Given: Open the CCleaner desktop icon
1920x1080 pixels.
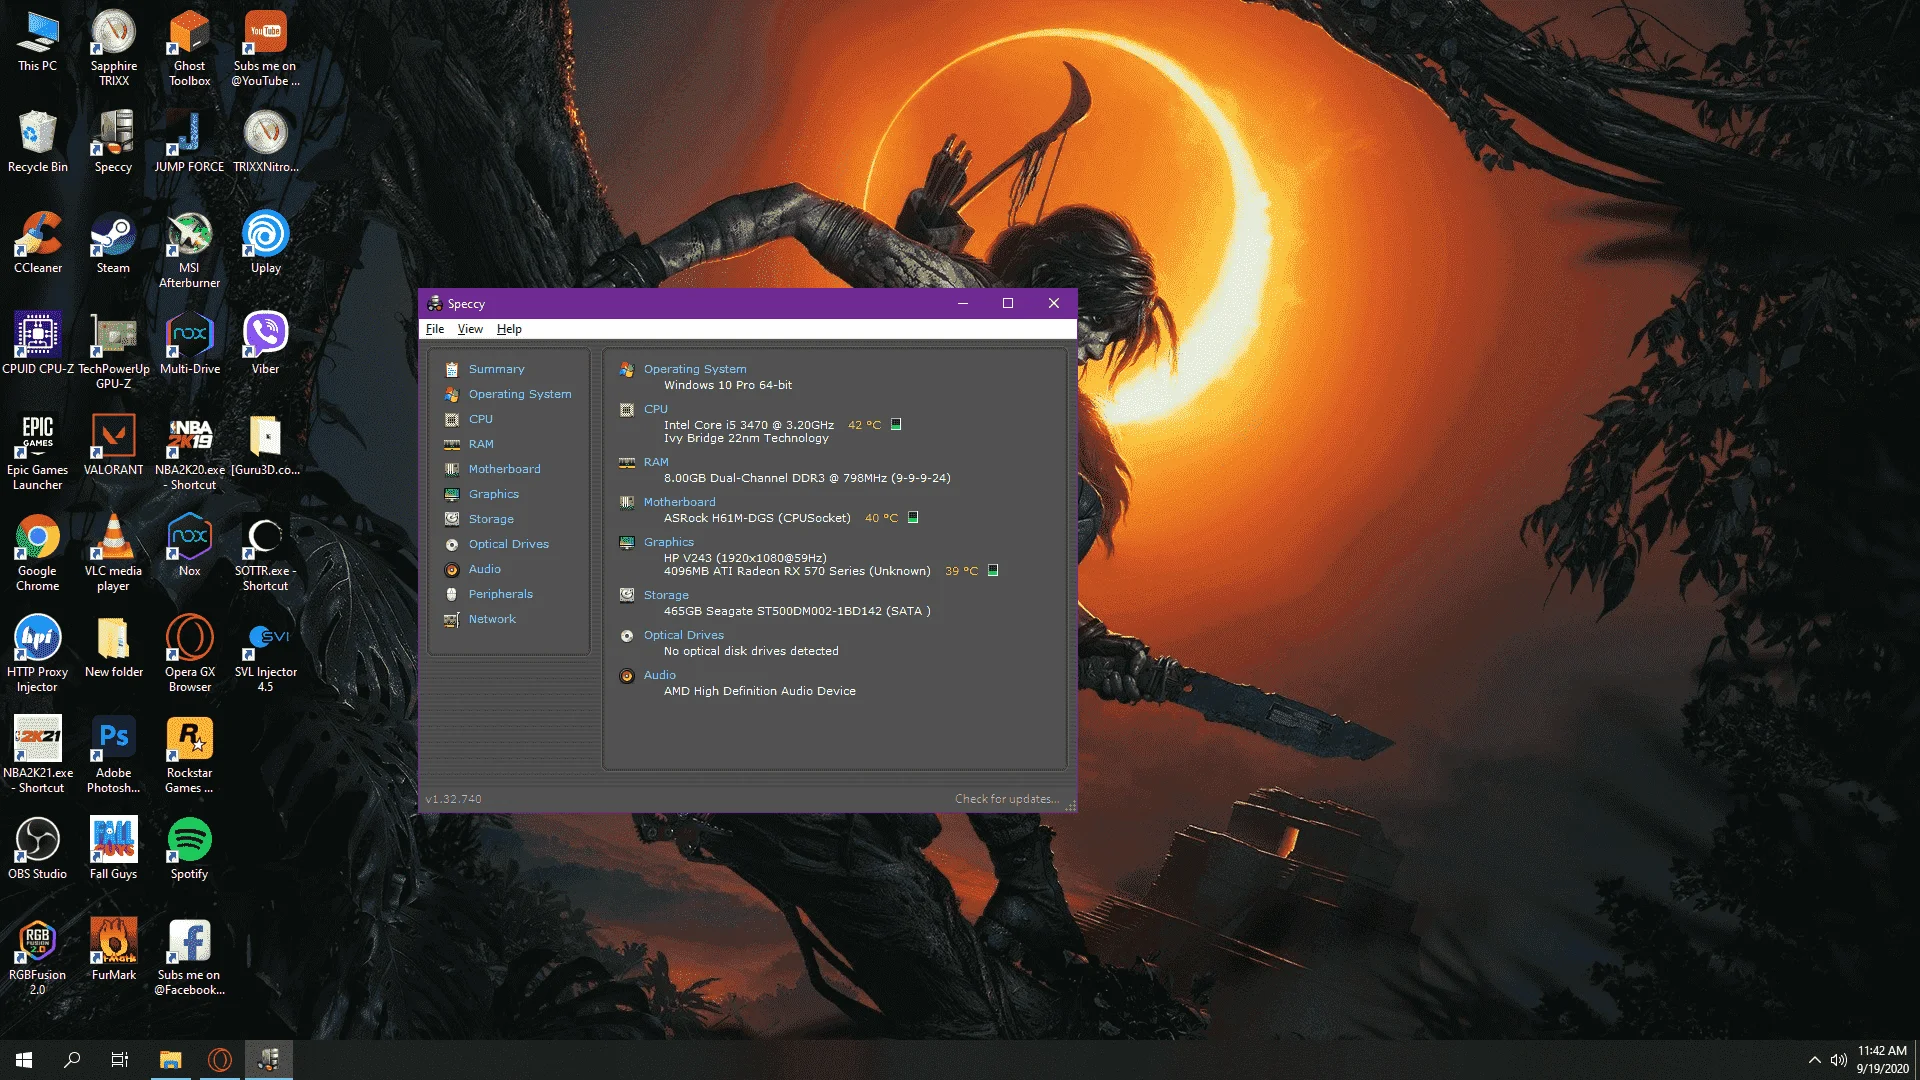Looking at the screenshot, I should click(38, 242).
